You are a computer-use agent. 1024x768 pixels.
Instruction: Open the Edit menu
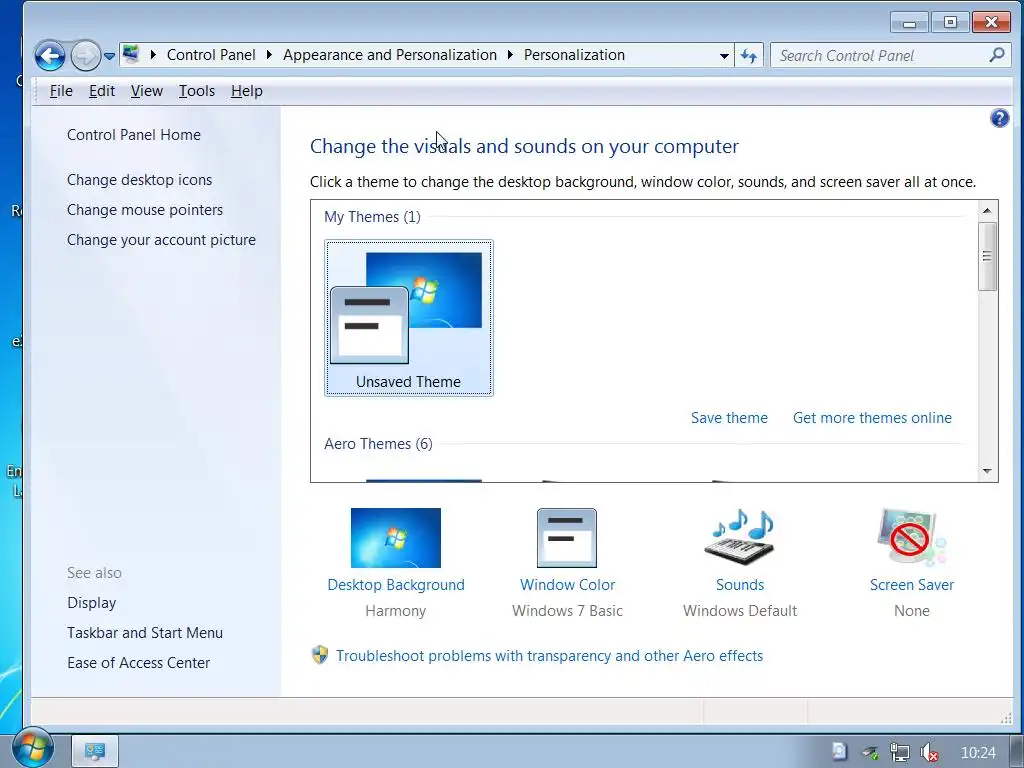[x=102, y=91]
